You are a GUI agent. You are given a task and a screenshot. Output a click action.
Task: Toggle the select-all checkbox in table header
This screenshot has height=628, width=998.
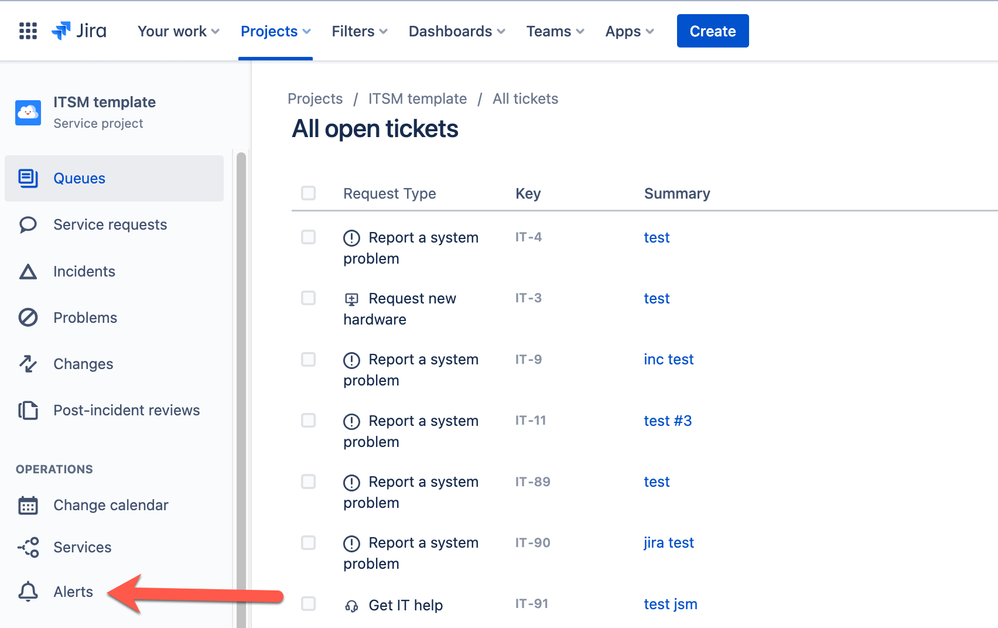308,193
